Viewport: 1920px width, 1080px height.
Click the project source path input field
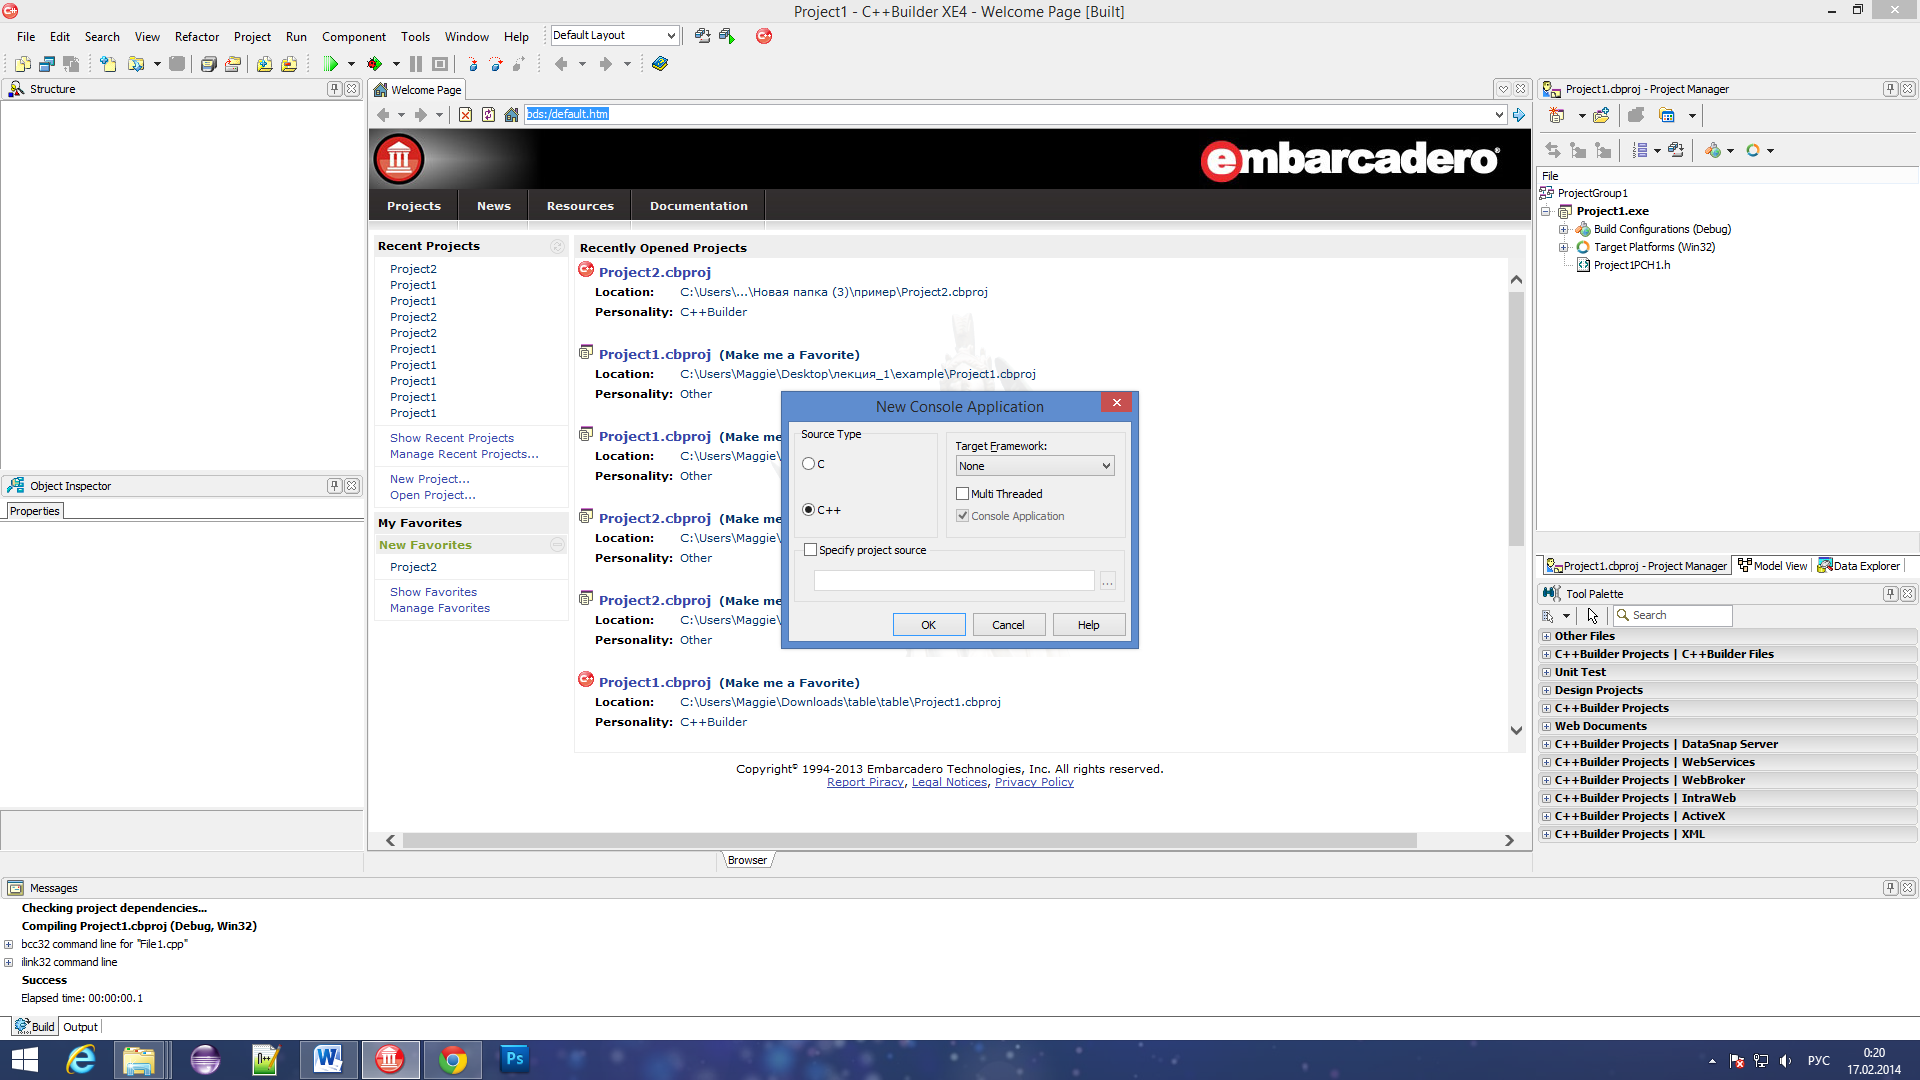click(954, 581)
